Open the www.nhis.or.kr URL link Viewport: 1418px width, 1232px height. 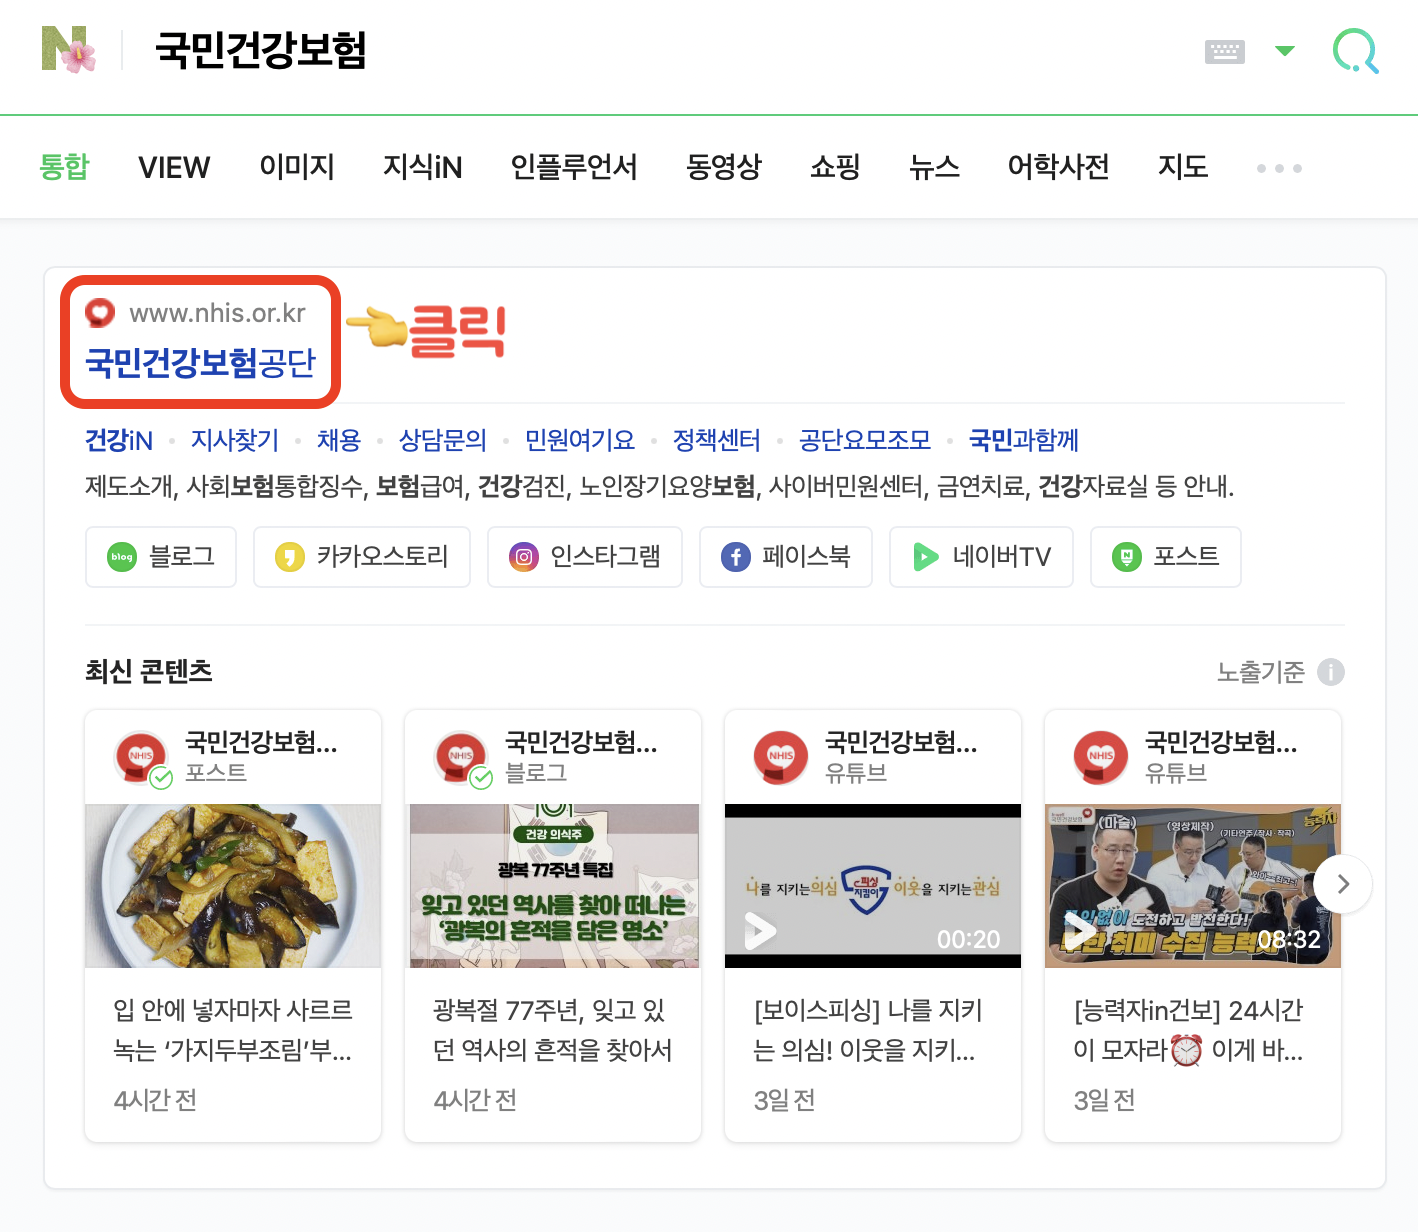[217, 313]
